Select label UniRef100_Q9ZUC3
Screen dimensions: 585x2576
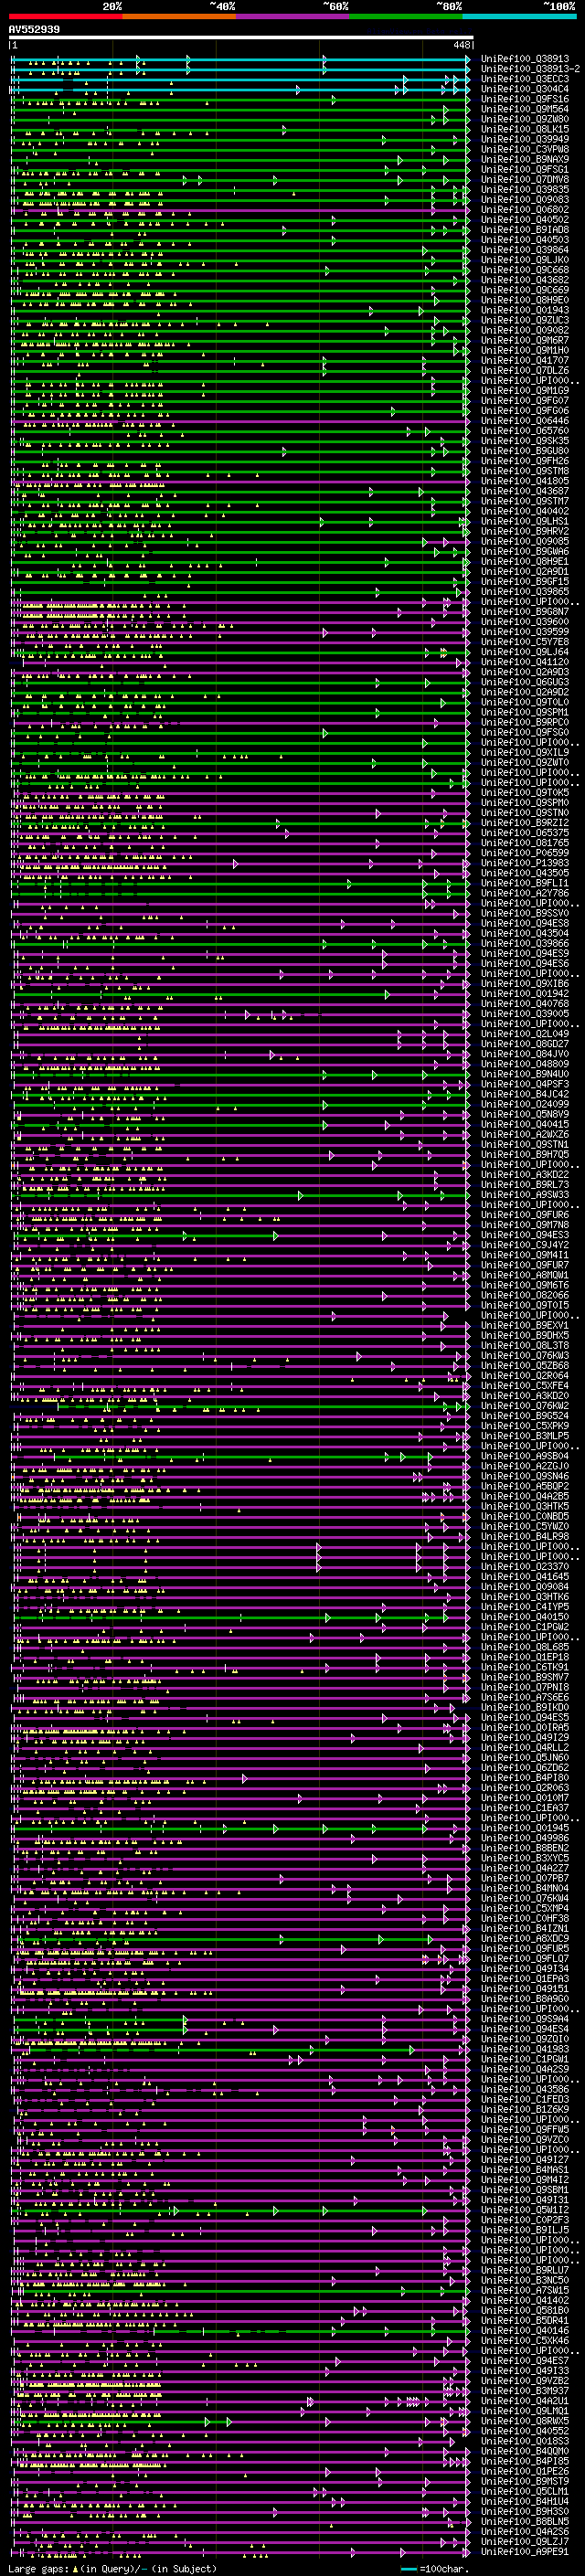click(x=525, y=320)
